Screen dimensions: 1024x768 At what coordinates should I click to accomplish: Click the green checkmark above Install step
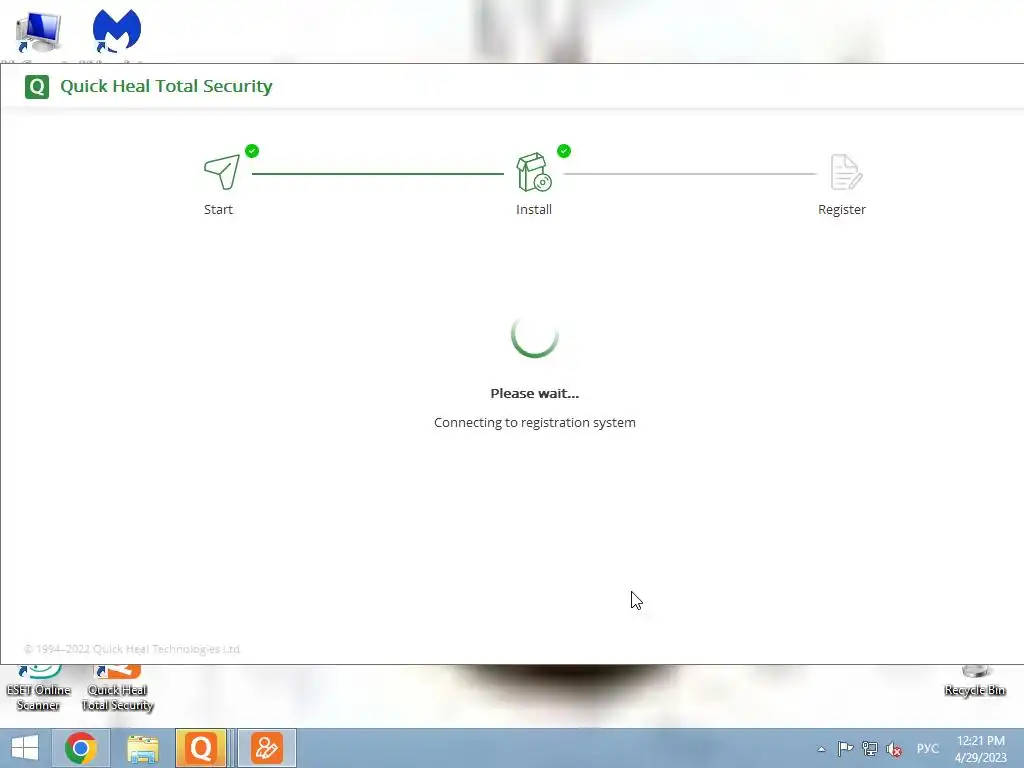click(564, 151)
